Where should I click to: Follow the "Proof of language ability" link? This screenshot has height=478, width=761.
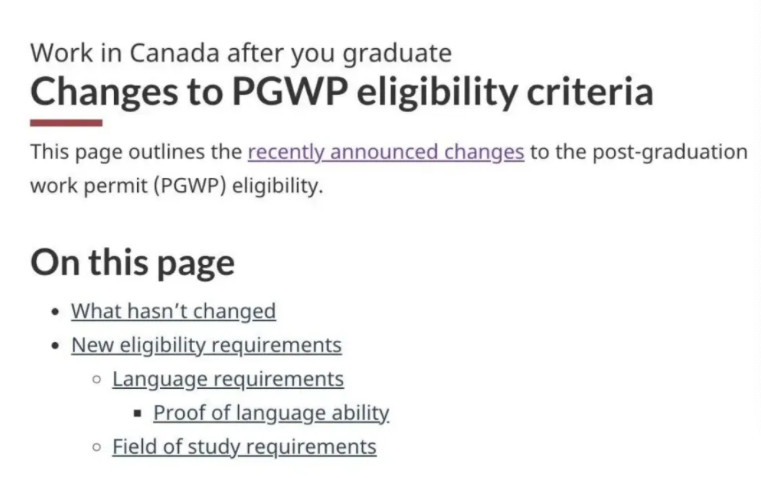point(271,413)
